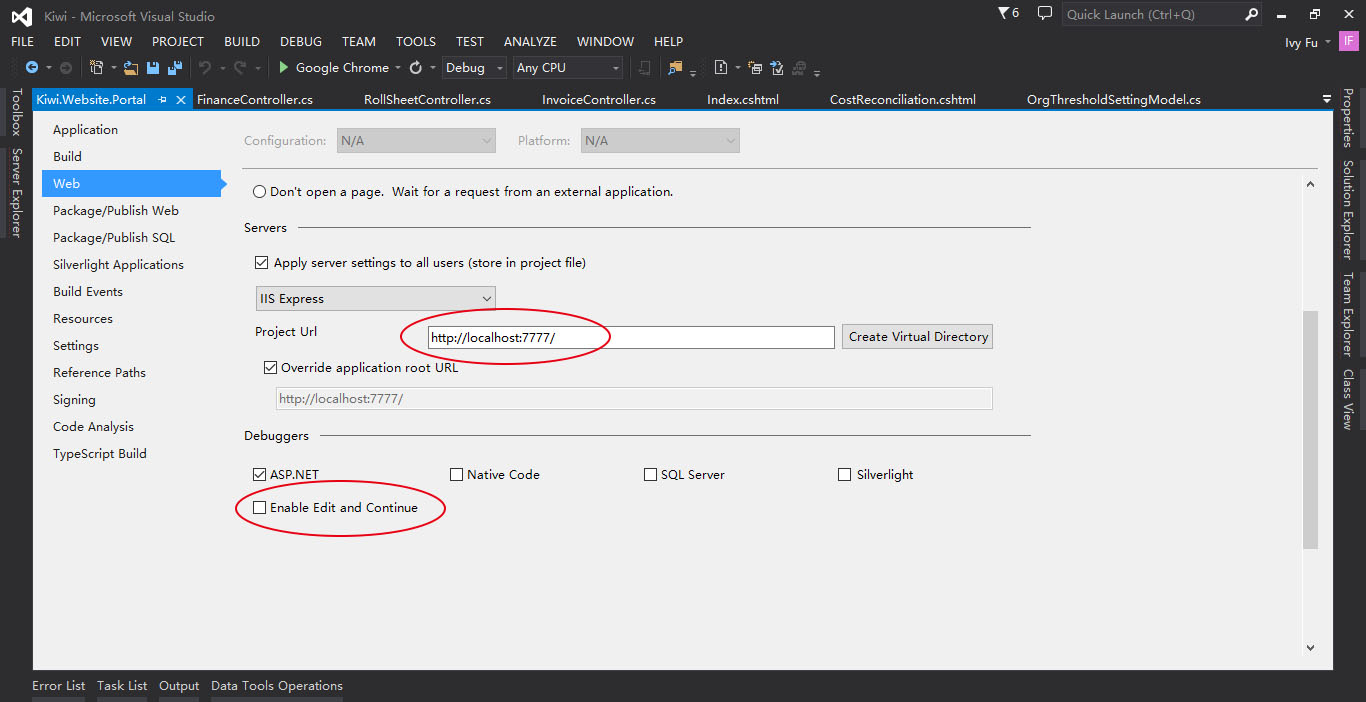Click the scroll down arrow
Screen dimensions: 1366x702
[x=1311, y=647]
